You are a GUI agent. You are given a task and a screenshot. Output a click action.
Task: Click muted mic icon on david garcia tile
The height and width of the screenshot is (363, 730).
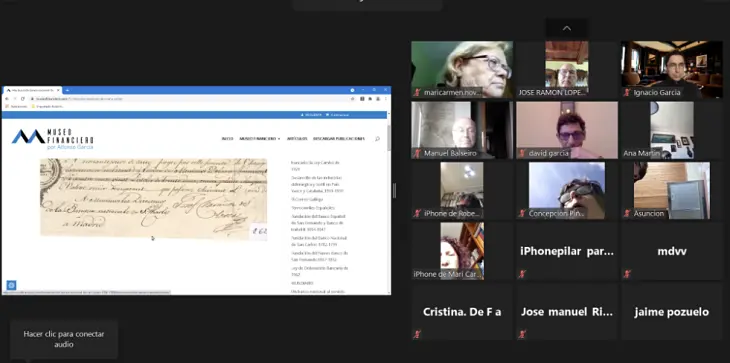(x=522, y=153)
